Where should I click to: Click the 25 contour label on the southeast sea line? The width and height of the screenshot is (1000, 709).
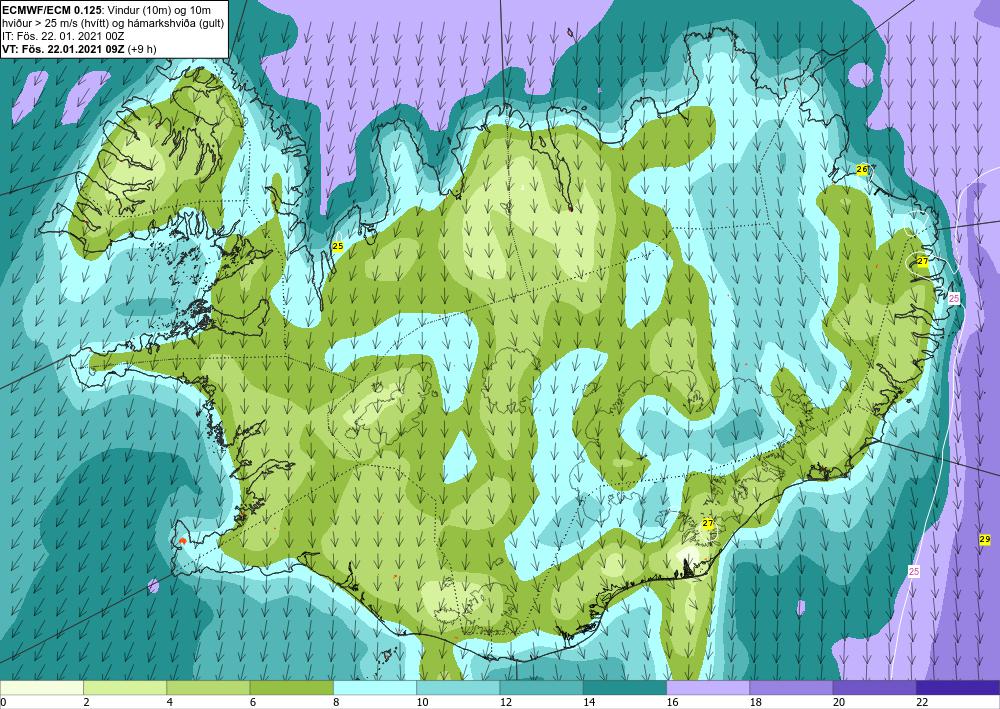click(x=914, y=572)
